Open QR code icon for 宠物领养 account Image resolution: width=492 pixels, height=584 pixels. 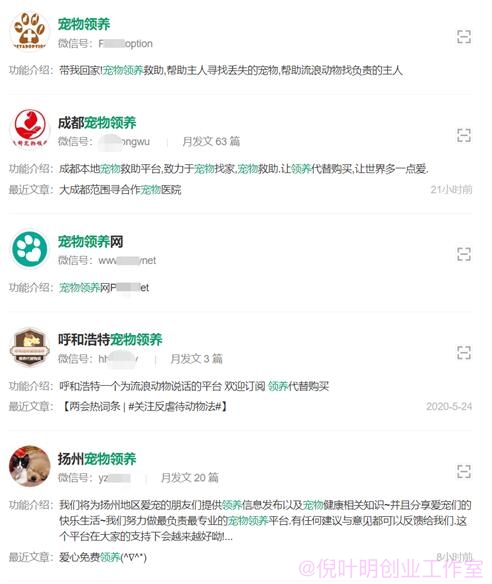click(x=464, y=36)
